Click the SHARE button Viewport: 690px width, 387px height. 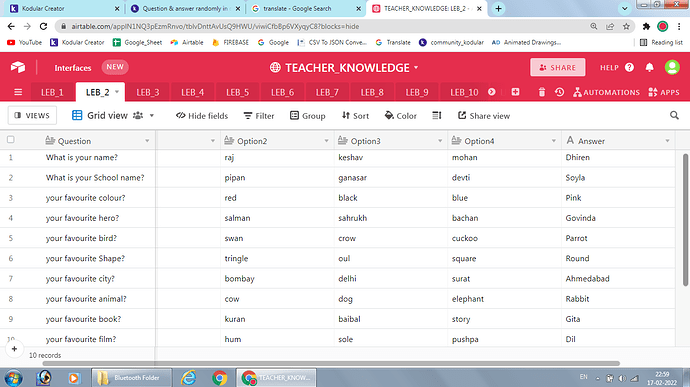[x=558, y=67]
